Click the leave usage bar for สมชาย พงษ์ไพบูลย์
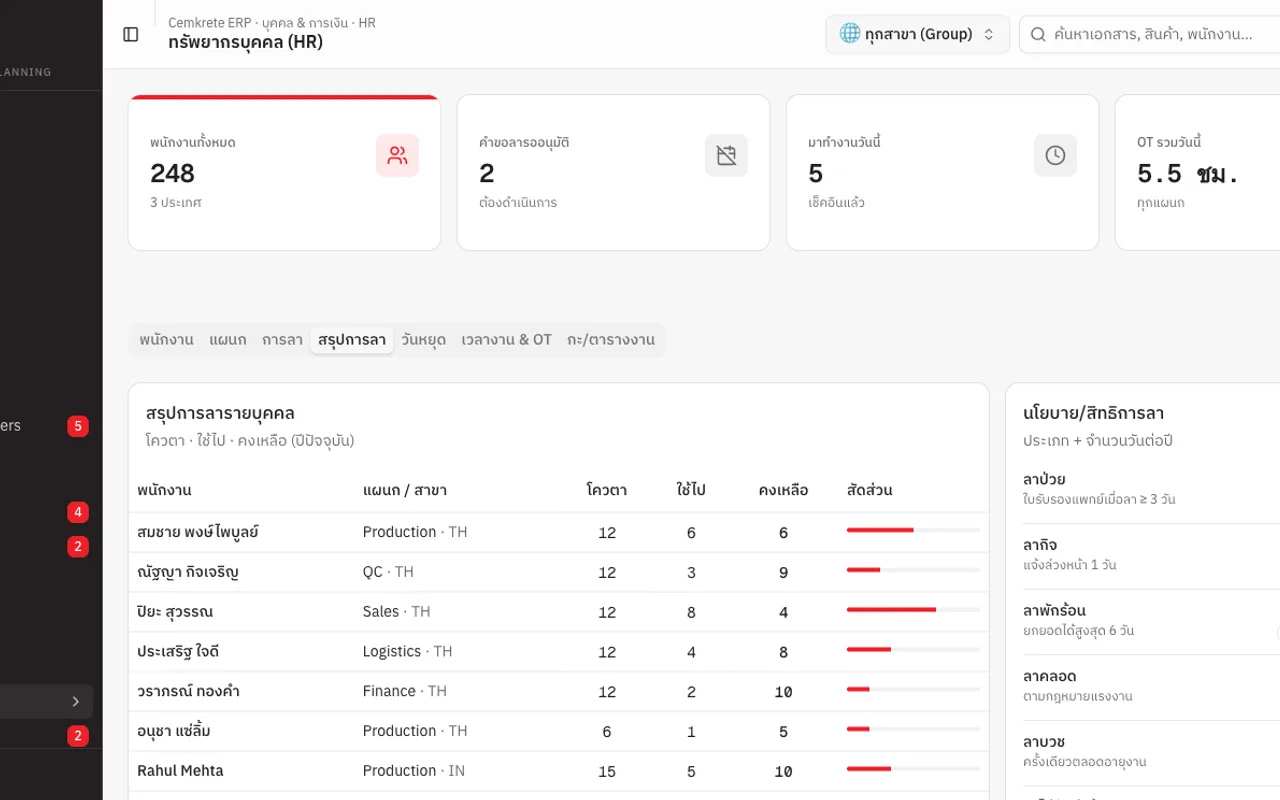1280x800 pixels. (913, 530)
